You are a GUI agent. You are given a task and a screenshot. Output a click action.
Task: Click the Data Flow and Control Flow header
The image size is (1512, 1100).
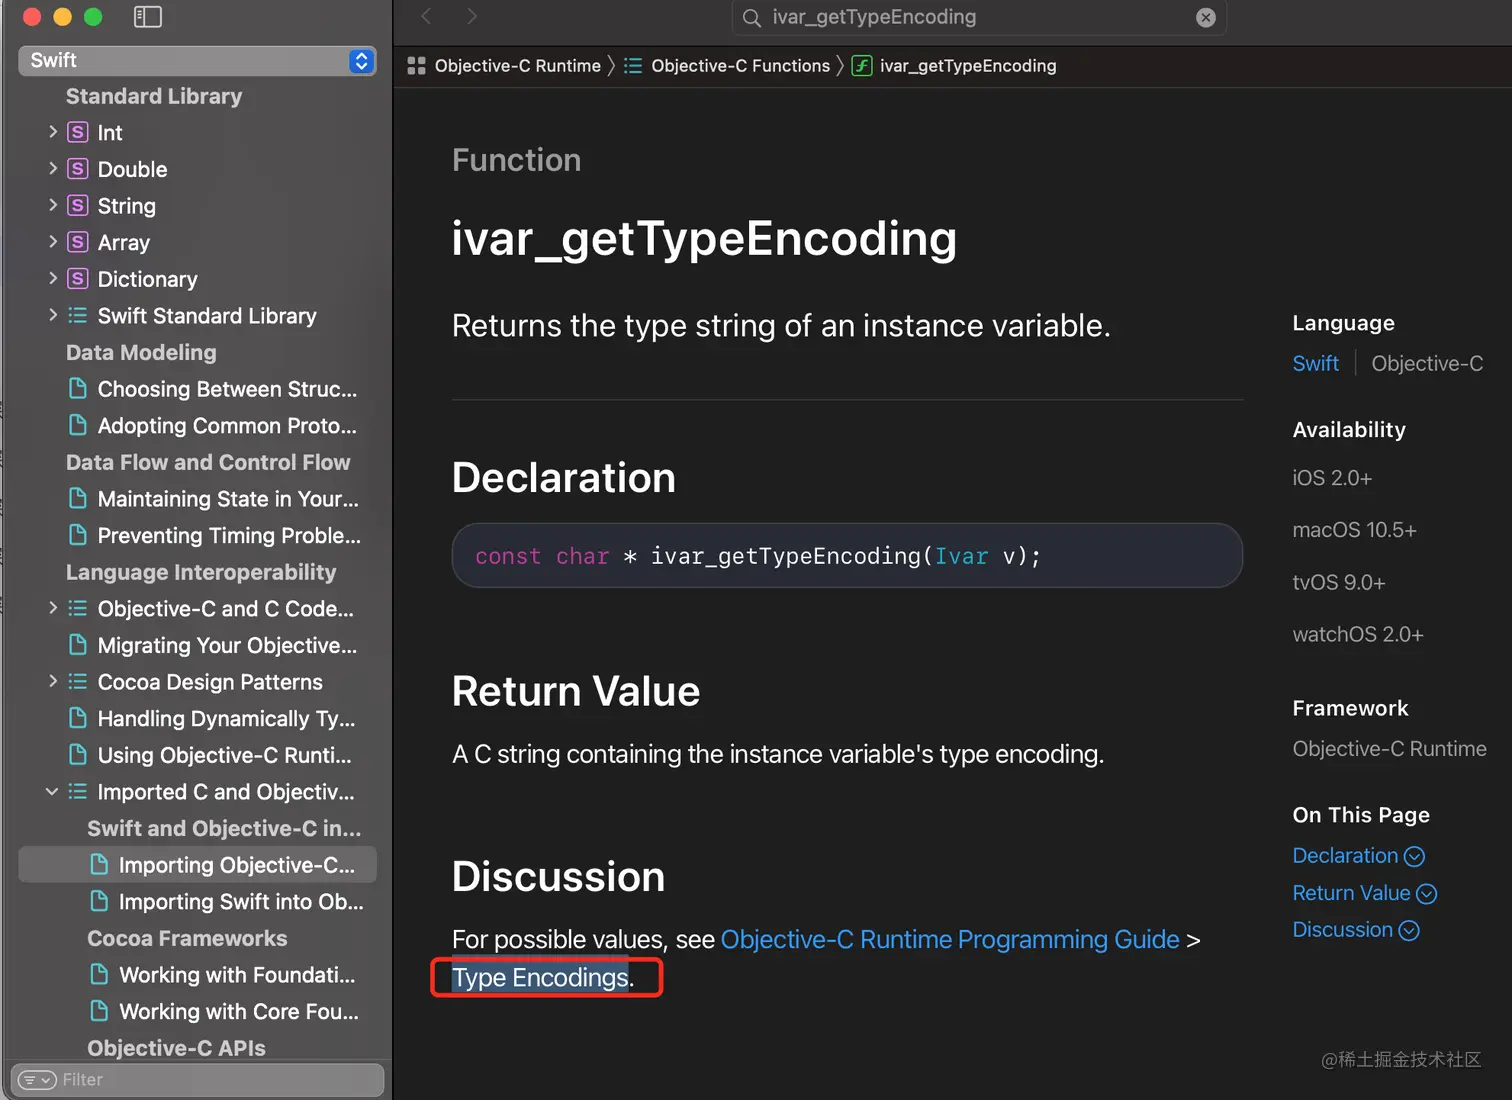(x=208, y=462)
